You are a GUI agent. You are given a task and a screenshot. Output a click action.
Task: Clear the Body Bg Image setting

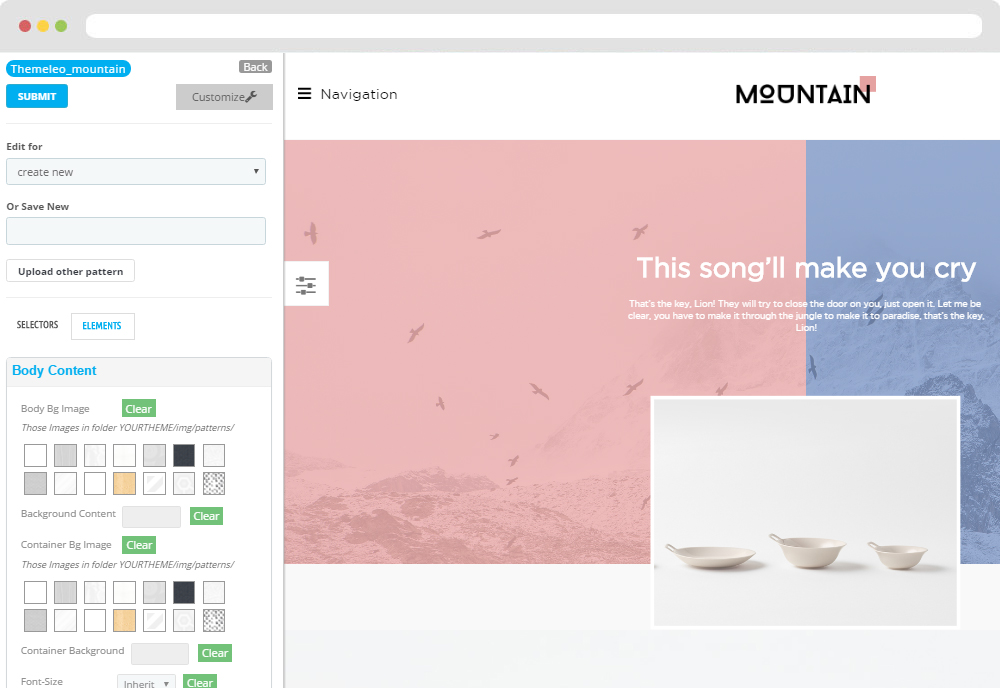click(138, 409)
